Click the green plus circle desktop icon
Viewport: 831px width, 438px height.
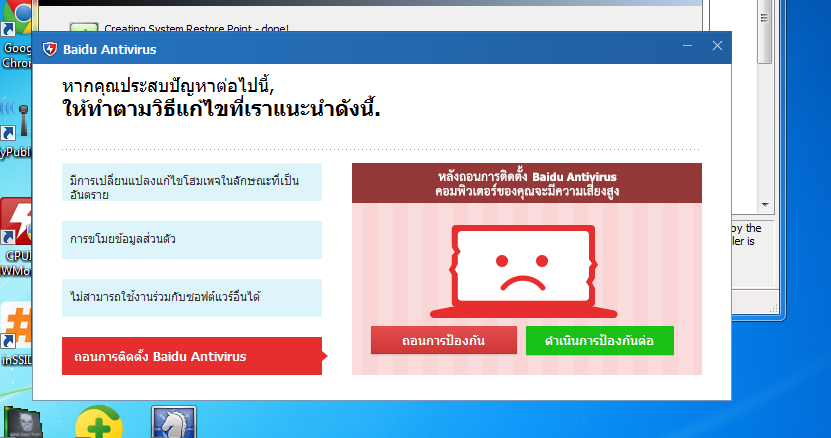[x=99, y=423]
